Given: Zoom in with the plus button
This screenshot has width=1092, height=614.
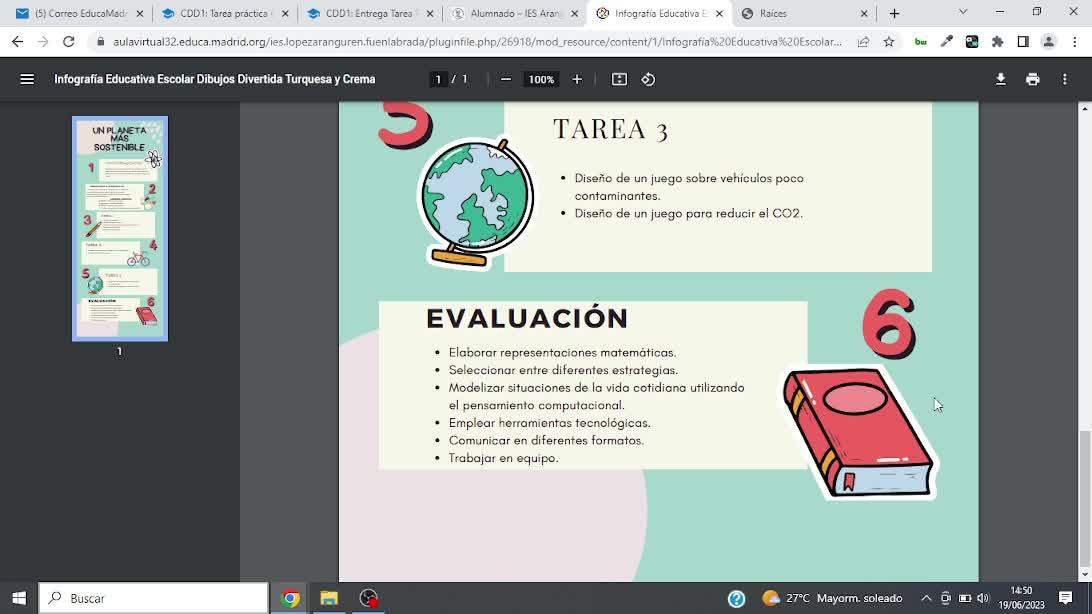Looking at the screenshot, I should coord(577,79).
